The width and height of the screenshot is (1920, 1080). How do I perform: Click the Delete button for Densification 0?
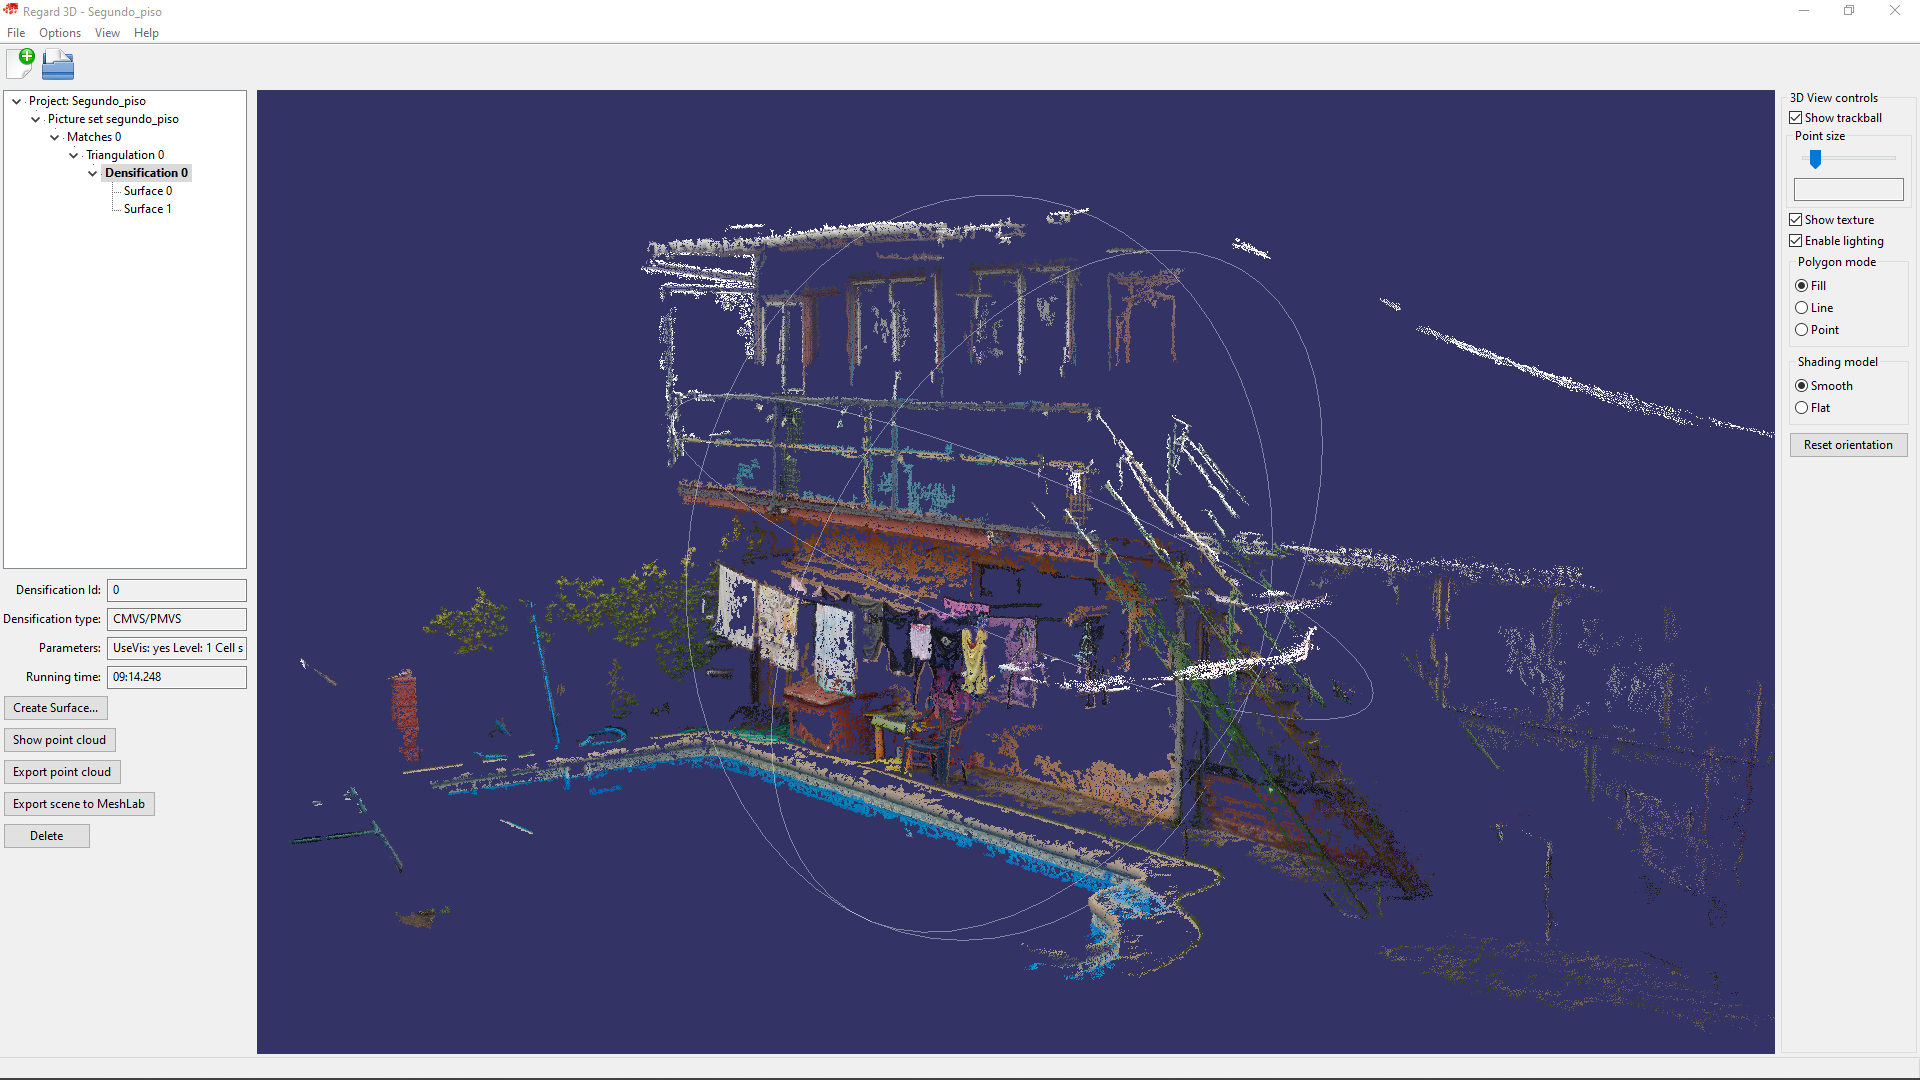46,835
